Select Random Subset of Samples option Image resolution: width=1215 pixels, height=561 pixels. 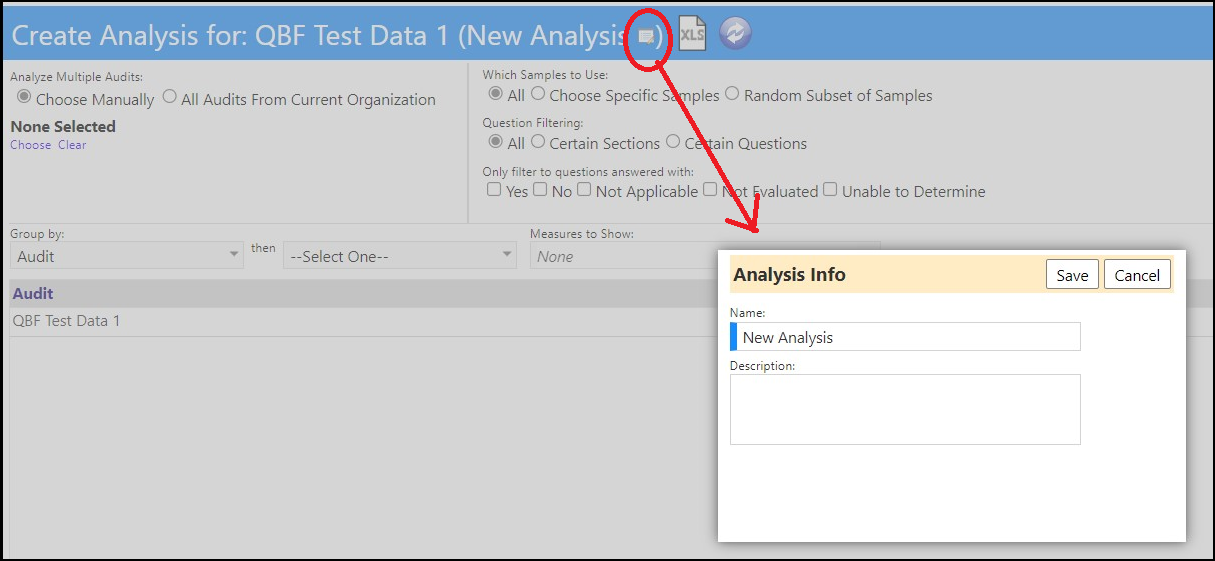tap(732, 93)
